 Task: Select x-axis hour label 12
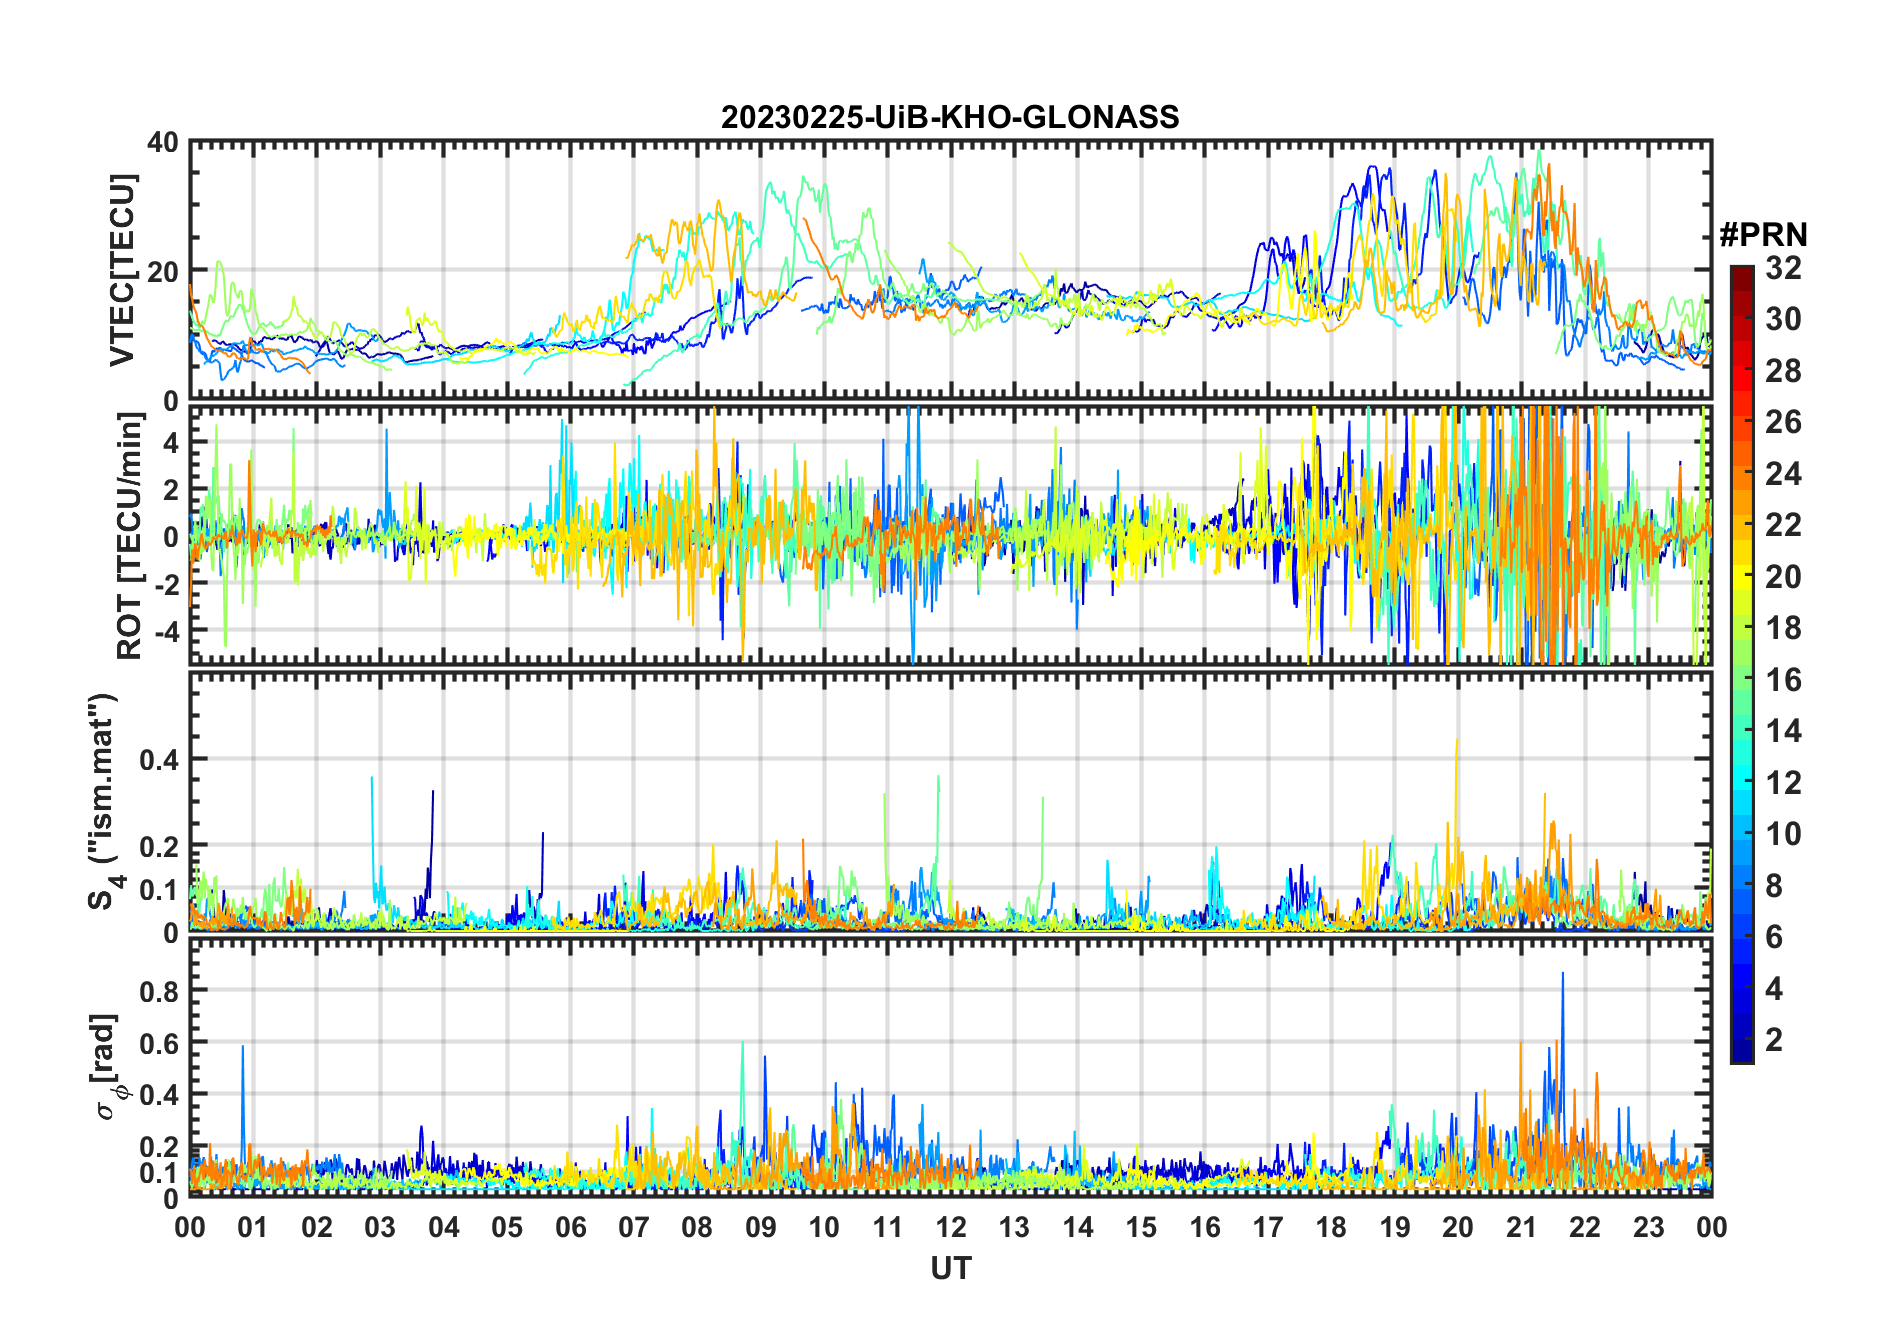point(951,1227)
